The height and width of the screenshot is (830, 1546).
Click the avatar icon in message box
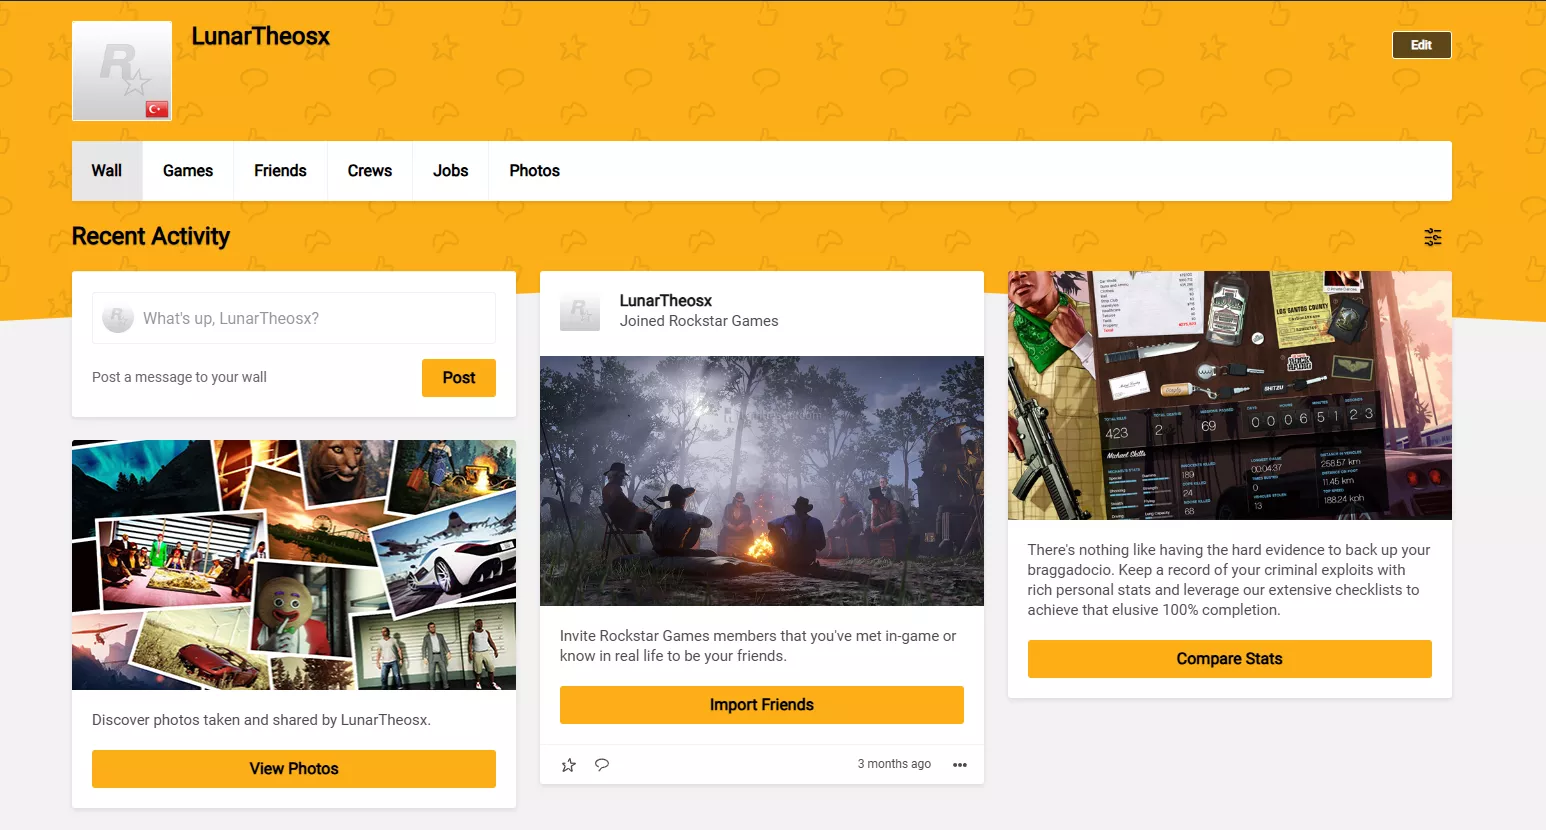(118, 318)
